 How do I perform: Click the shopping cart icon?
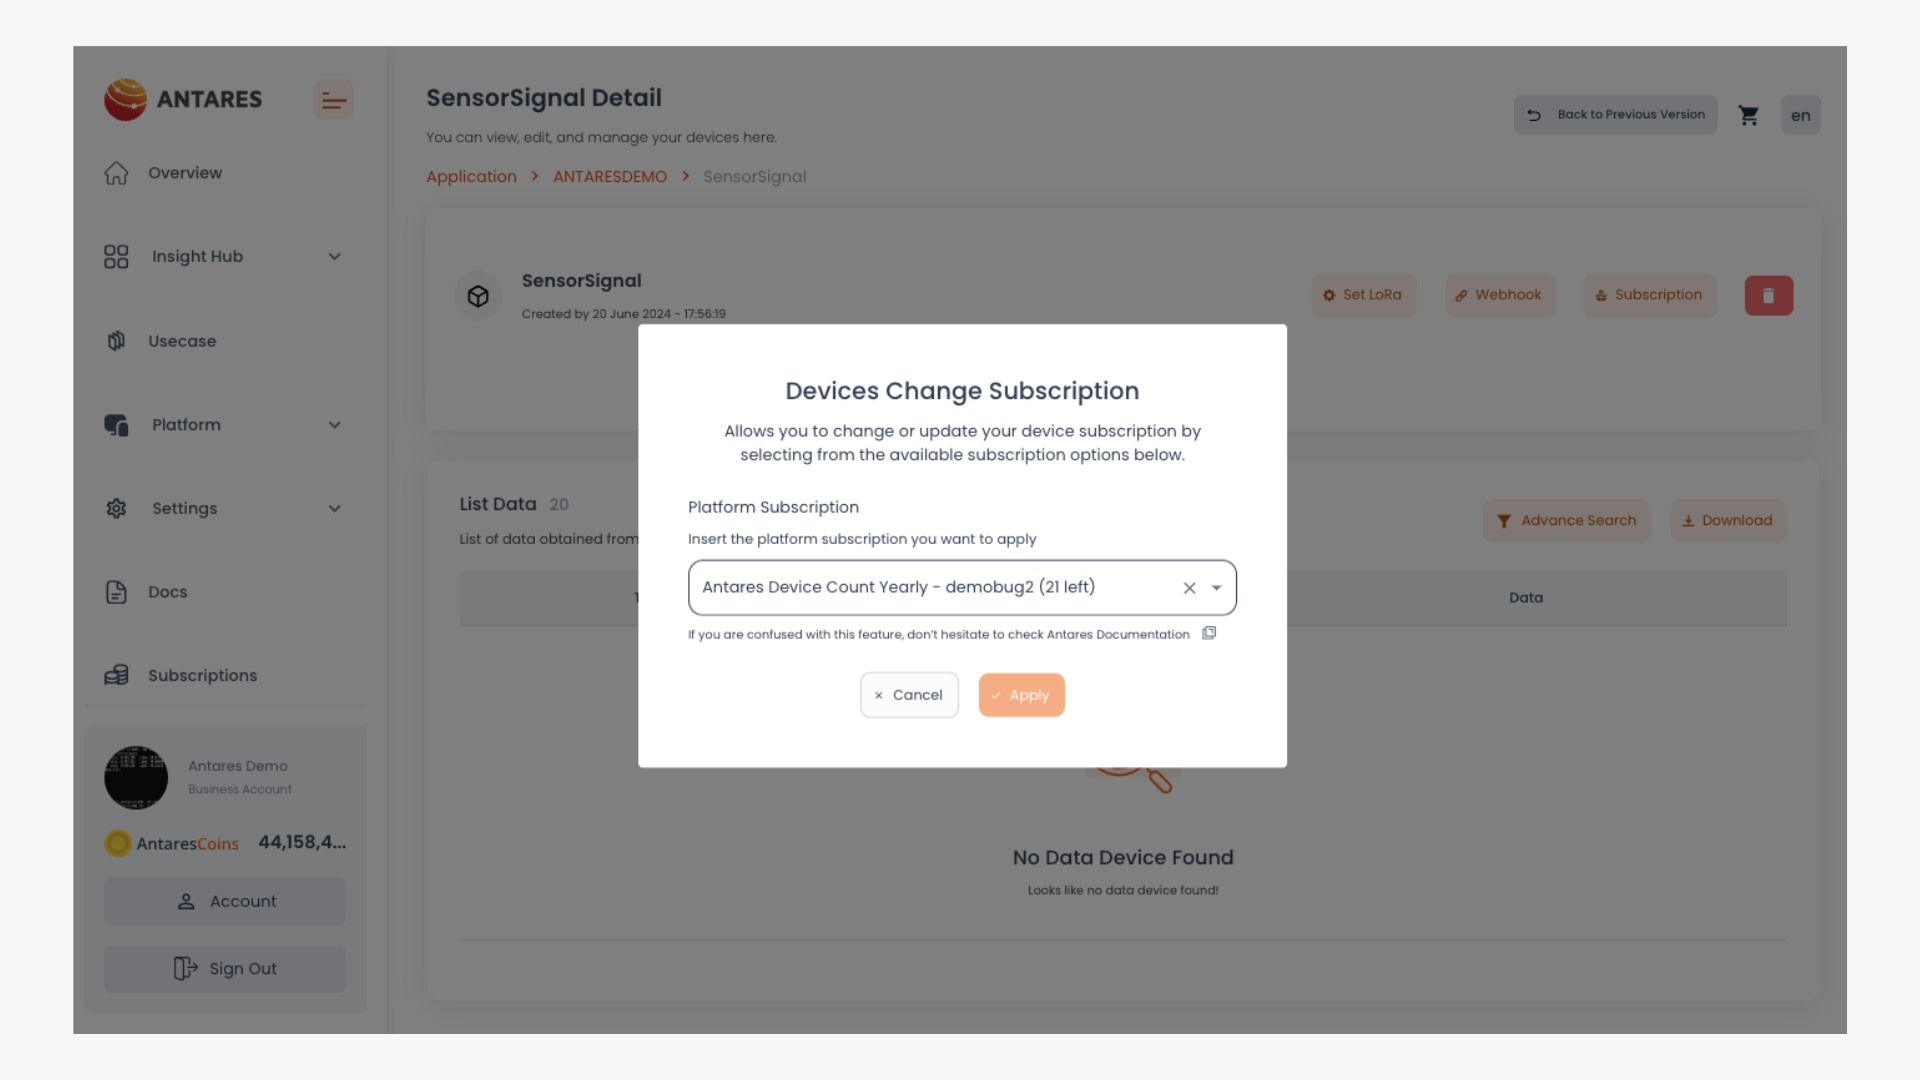tap(1748, 115)
